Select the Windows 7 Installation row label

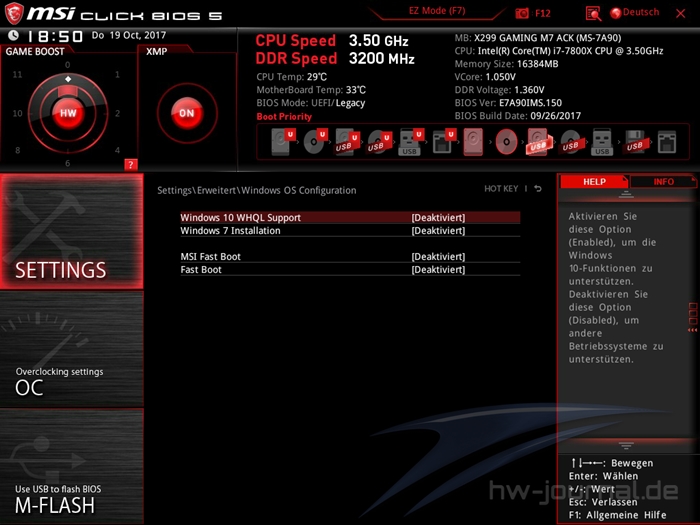coord(230,231)
